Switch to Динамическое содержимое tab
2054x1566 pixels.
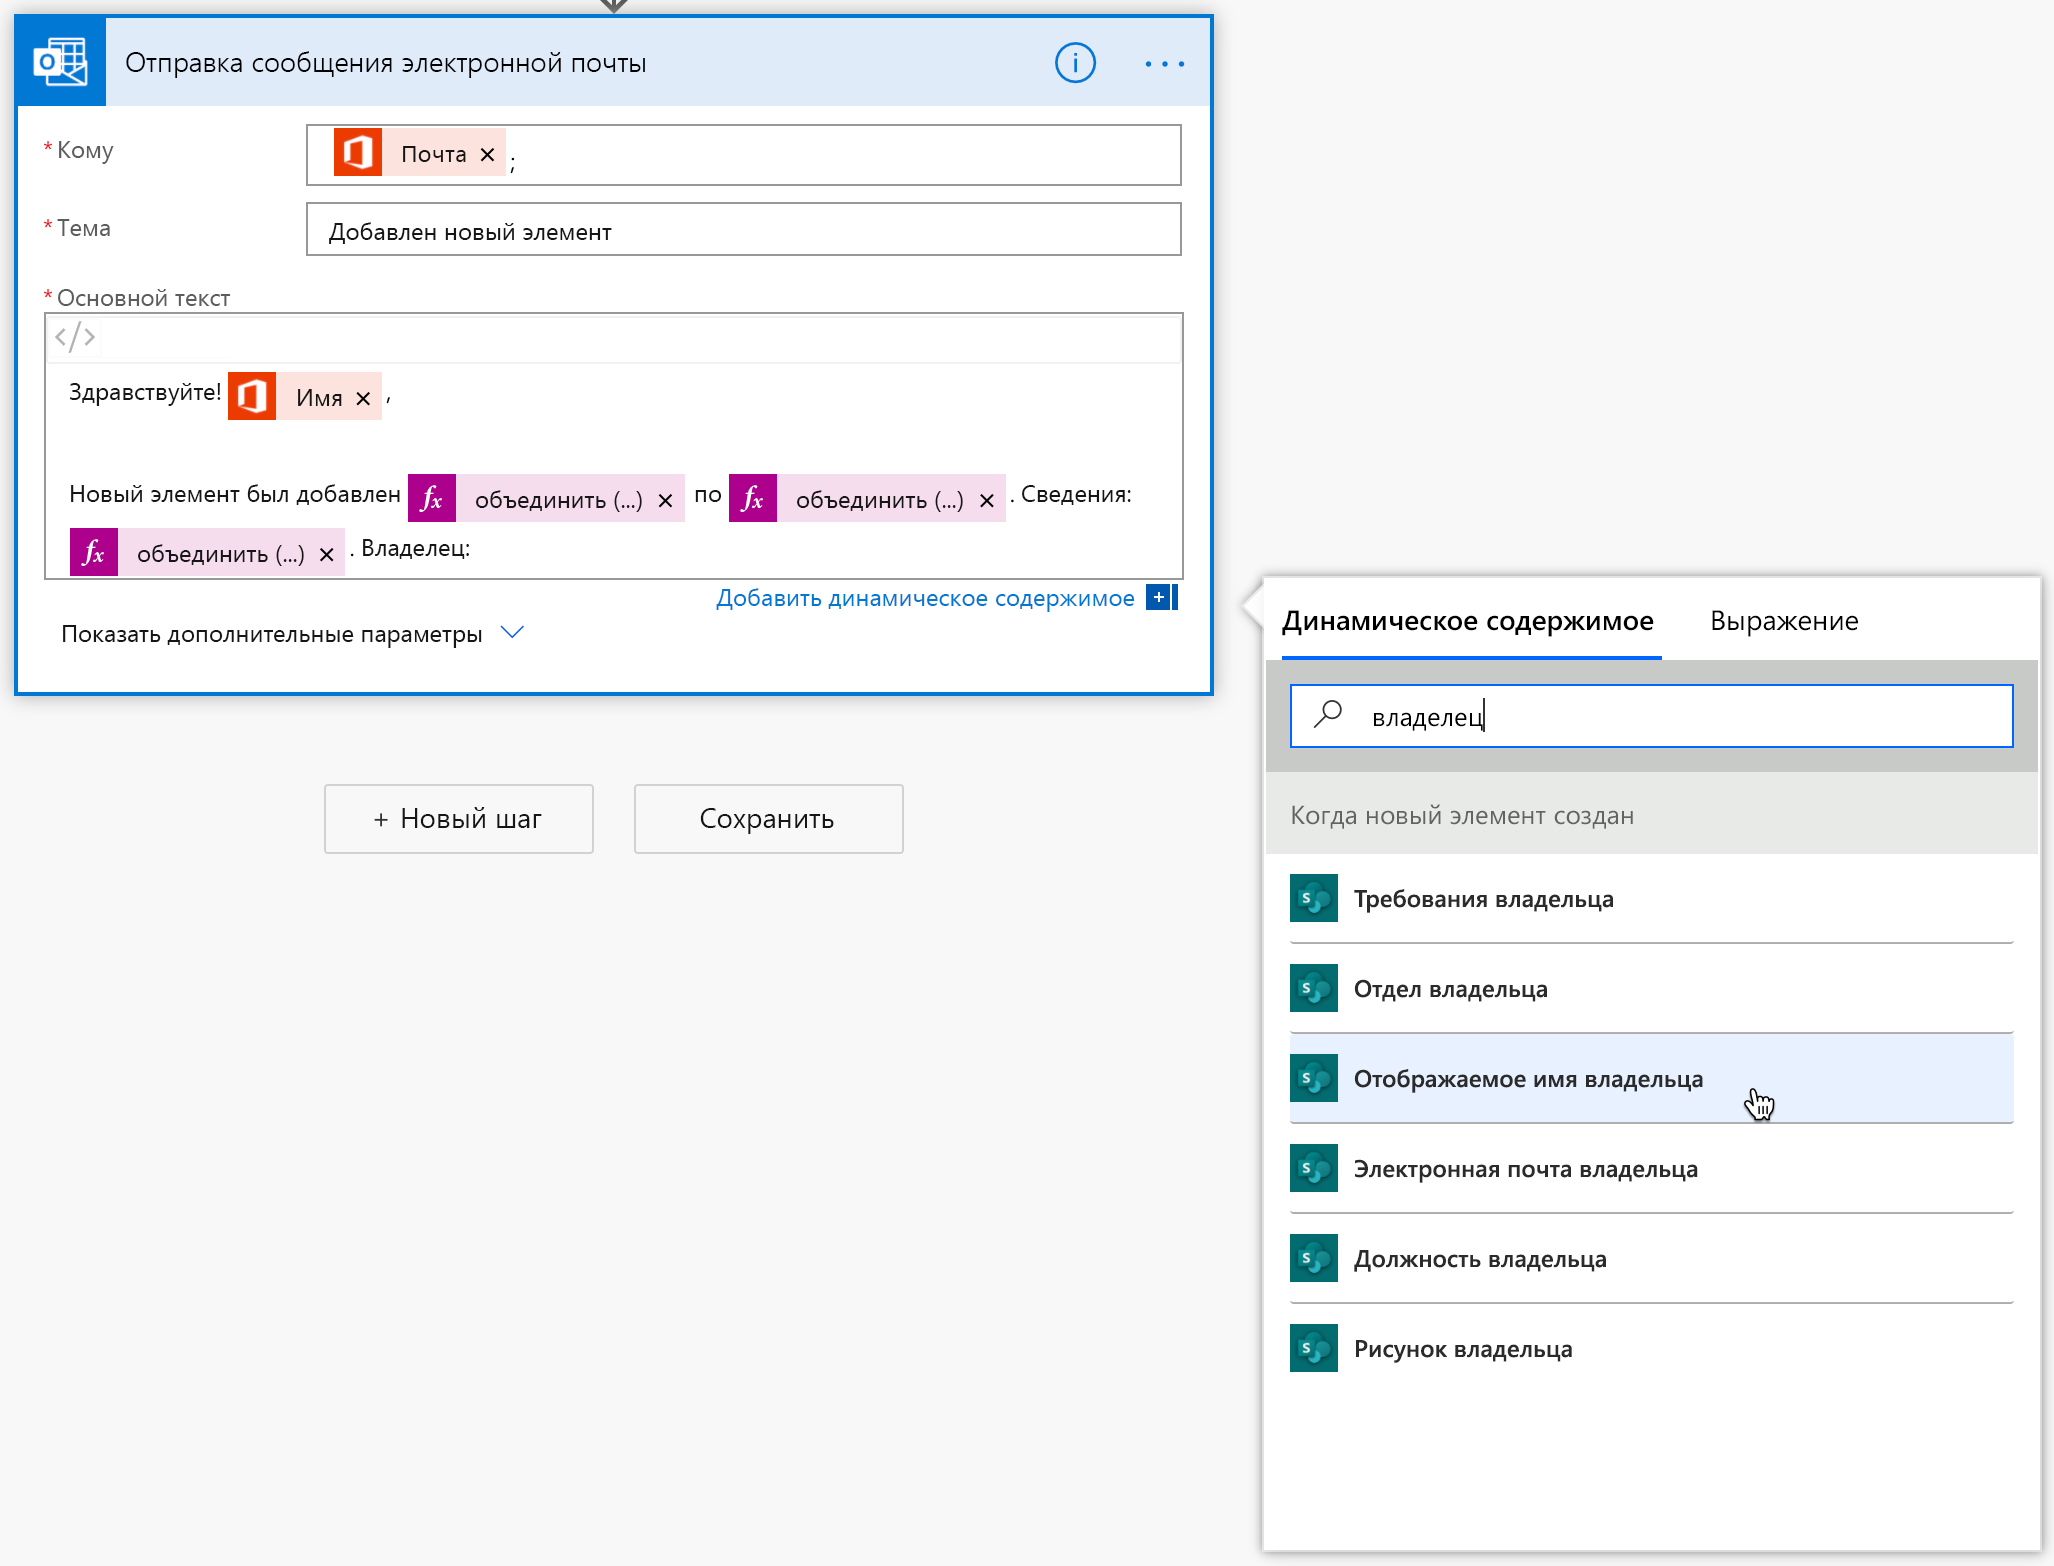[1468, 621]
